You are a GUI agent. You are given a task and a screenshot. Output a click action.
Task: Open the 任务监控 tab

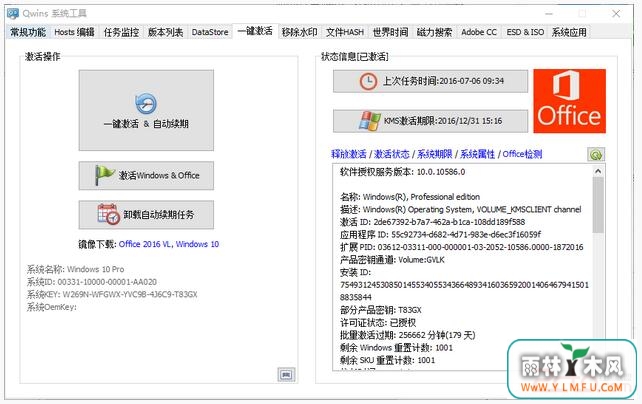(121, 32)
